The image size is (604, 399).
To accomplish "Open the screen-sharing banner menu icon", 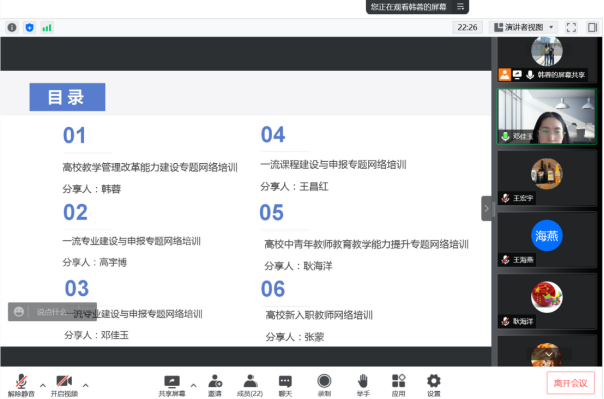I will point(460,7).
